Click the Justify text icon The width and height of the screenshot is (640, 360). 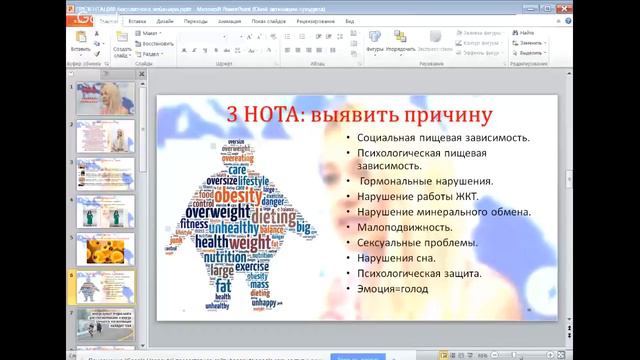point(319,50)
